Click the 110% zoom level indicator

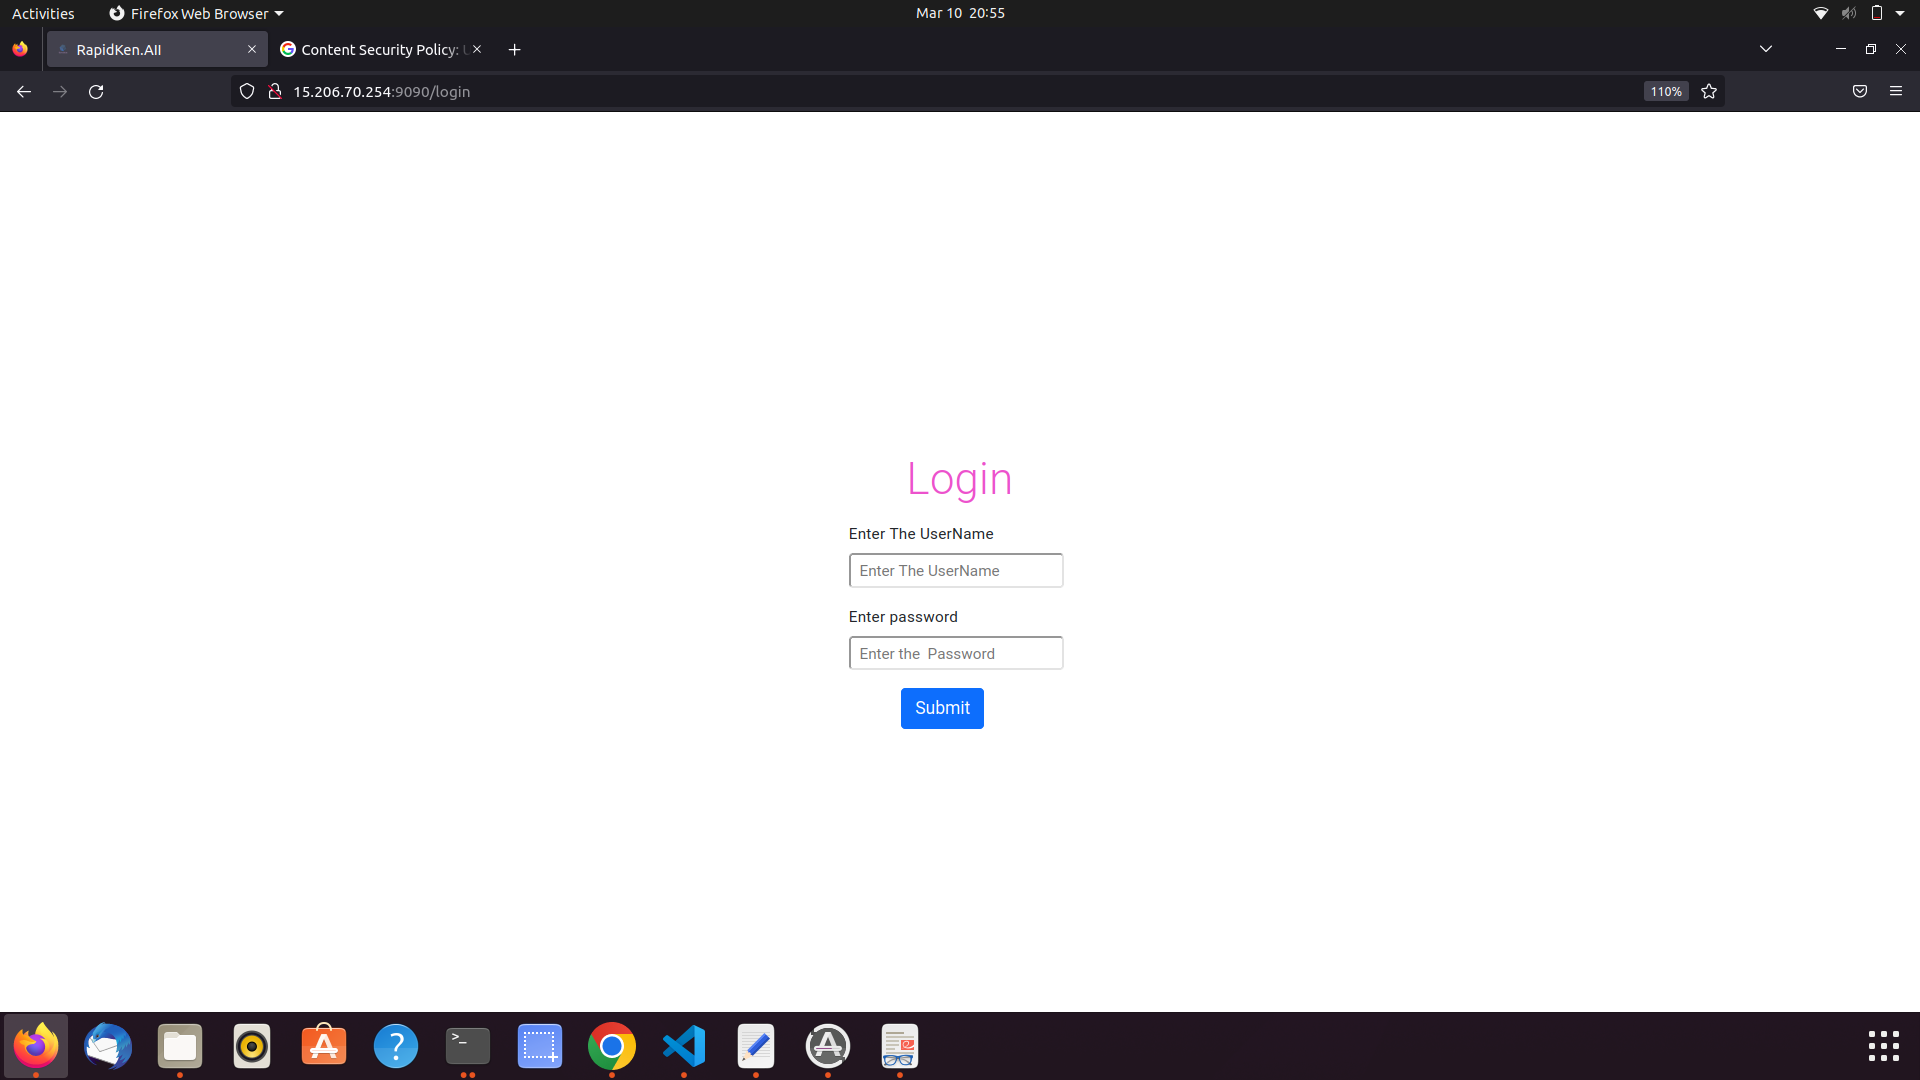[x=1665, y=91]
